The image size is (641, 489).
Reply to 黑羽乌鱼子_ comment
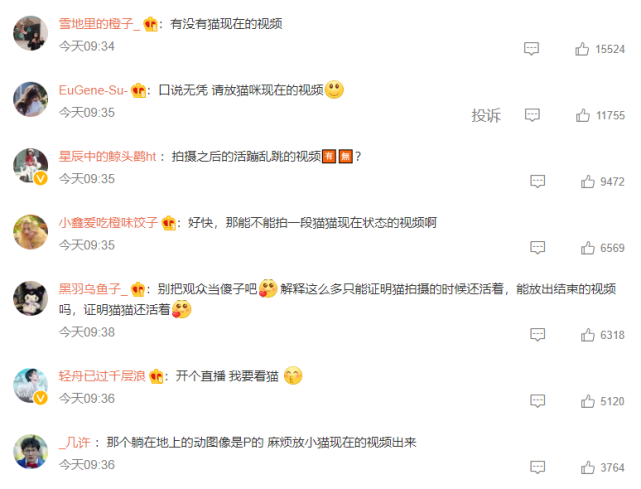click(537, 334)
